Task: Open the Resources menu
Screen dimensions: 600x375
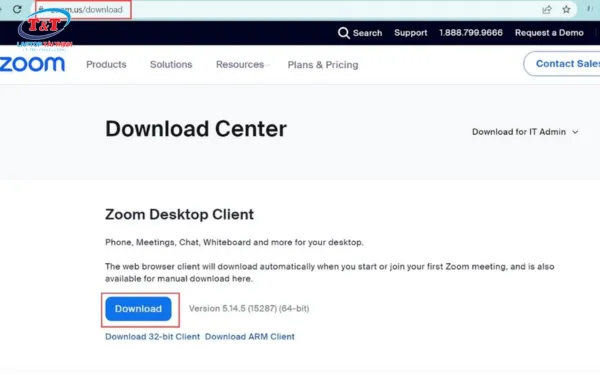Action: point(240,65)
